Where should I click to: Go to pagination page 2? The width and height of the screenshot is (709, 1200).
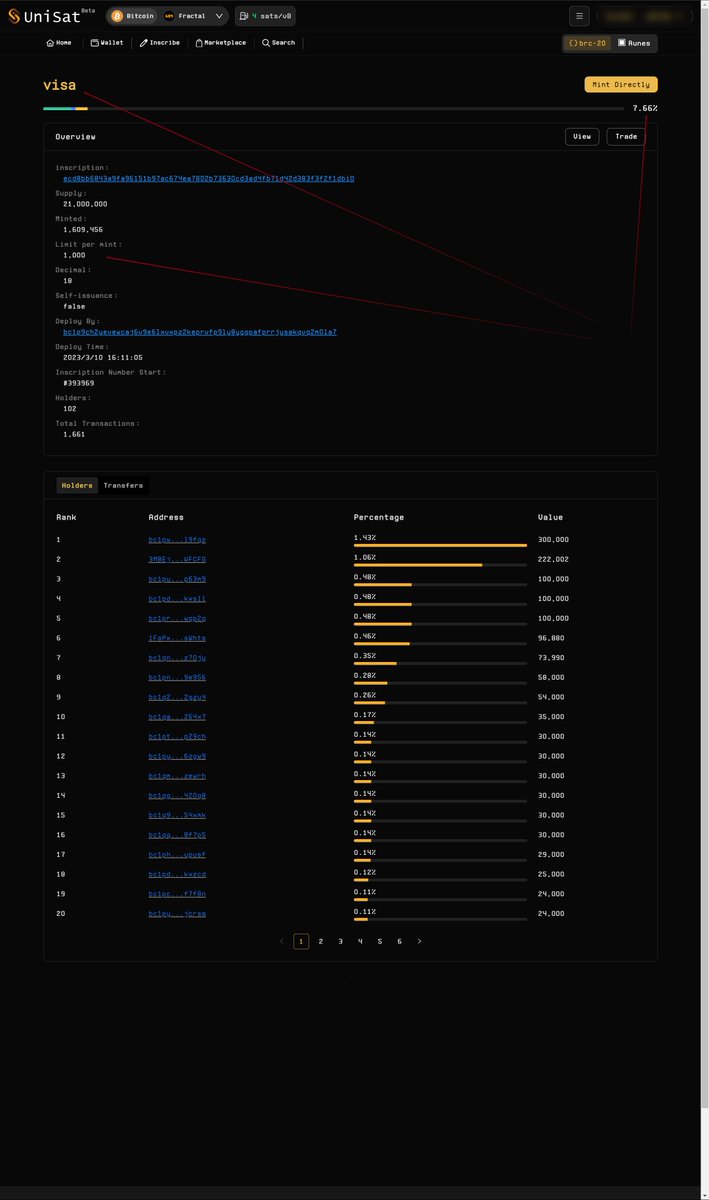(320, 941)
